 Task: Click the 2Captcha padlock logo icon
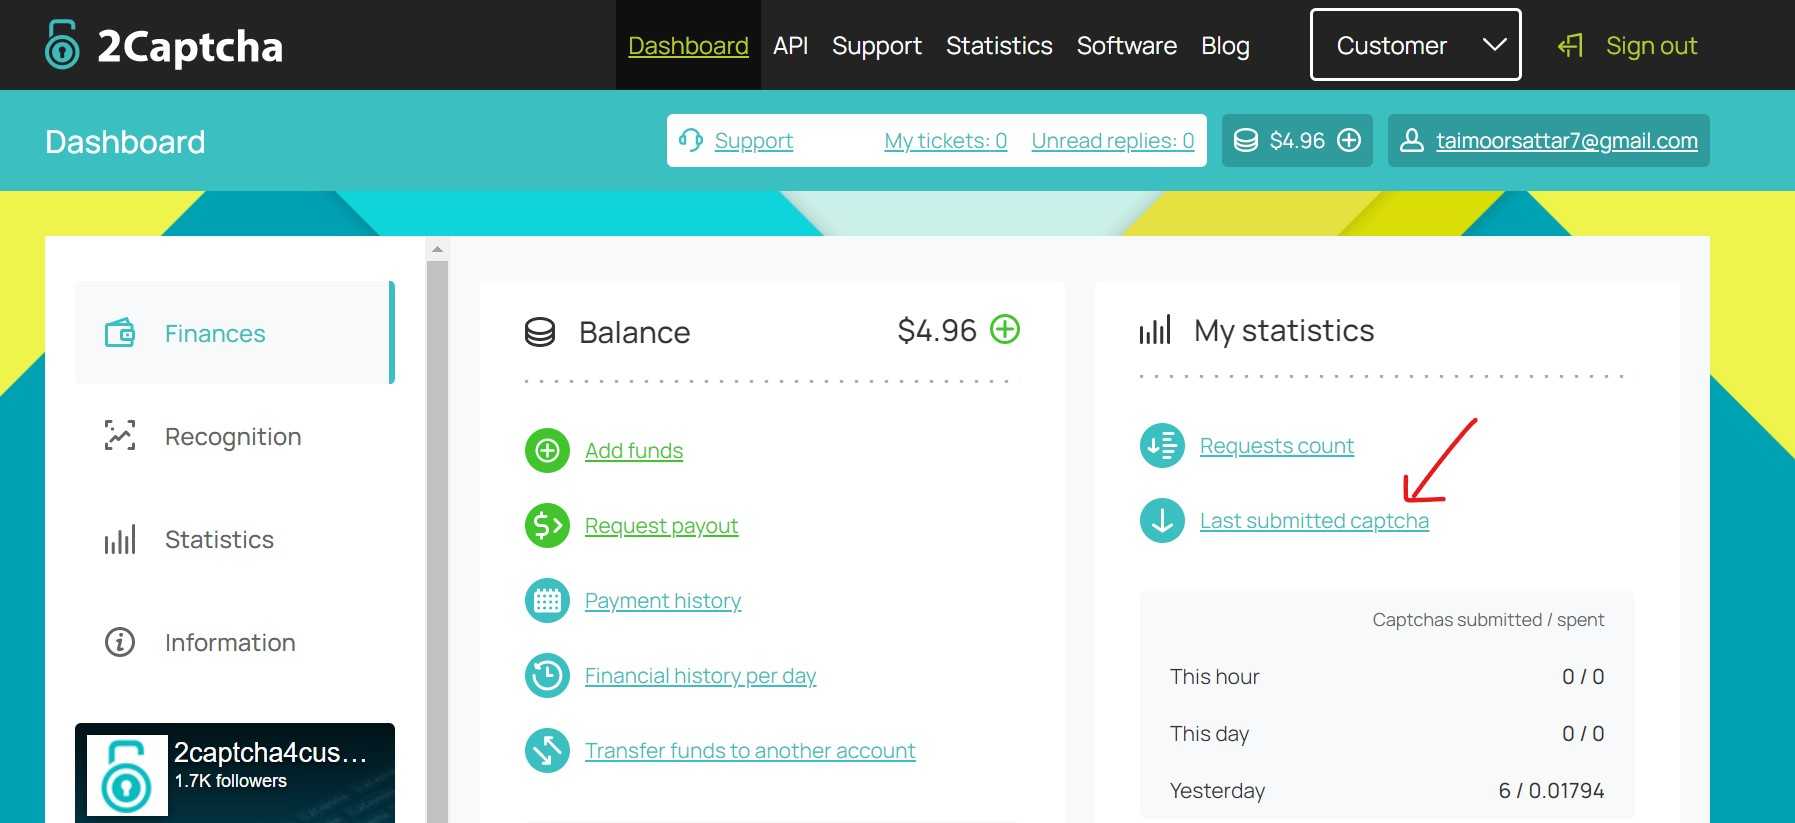point(62,45)
